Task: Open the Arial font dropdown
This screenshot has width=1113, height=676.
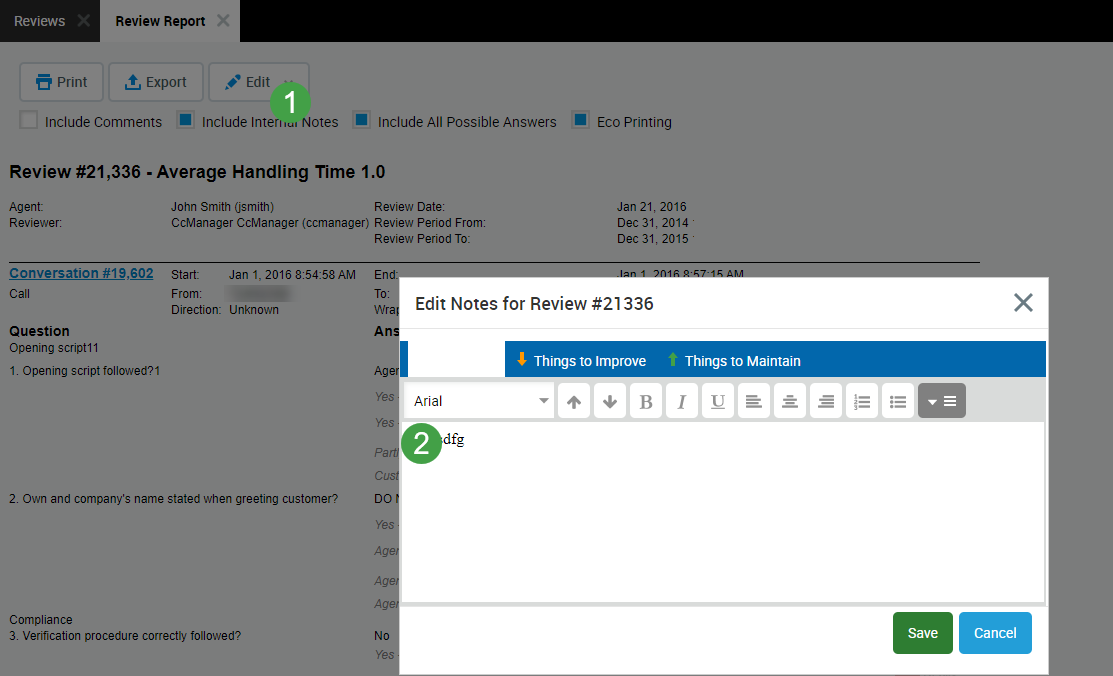Action: 481,401
